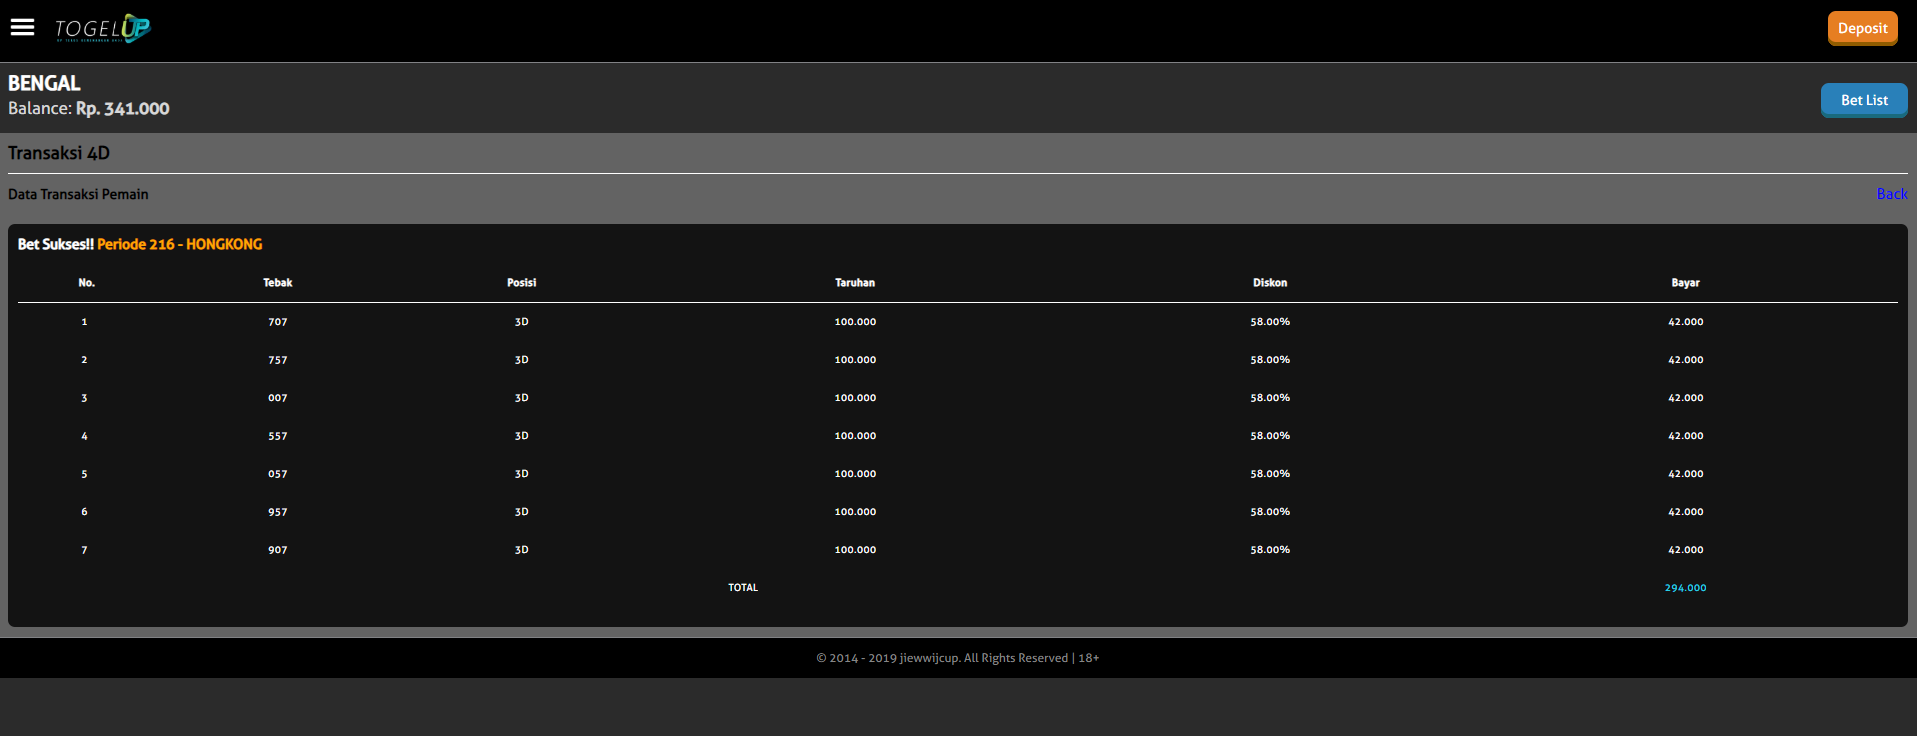The height and width of the screenshot is (736, 1917).
Task: Click the total amount 294.000
Action: tap(1685, 588)
